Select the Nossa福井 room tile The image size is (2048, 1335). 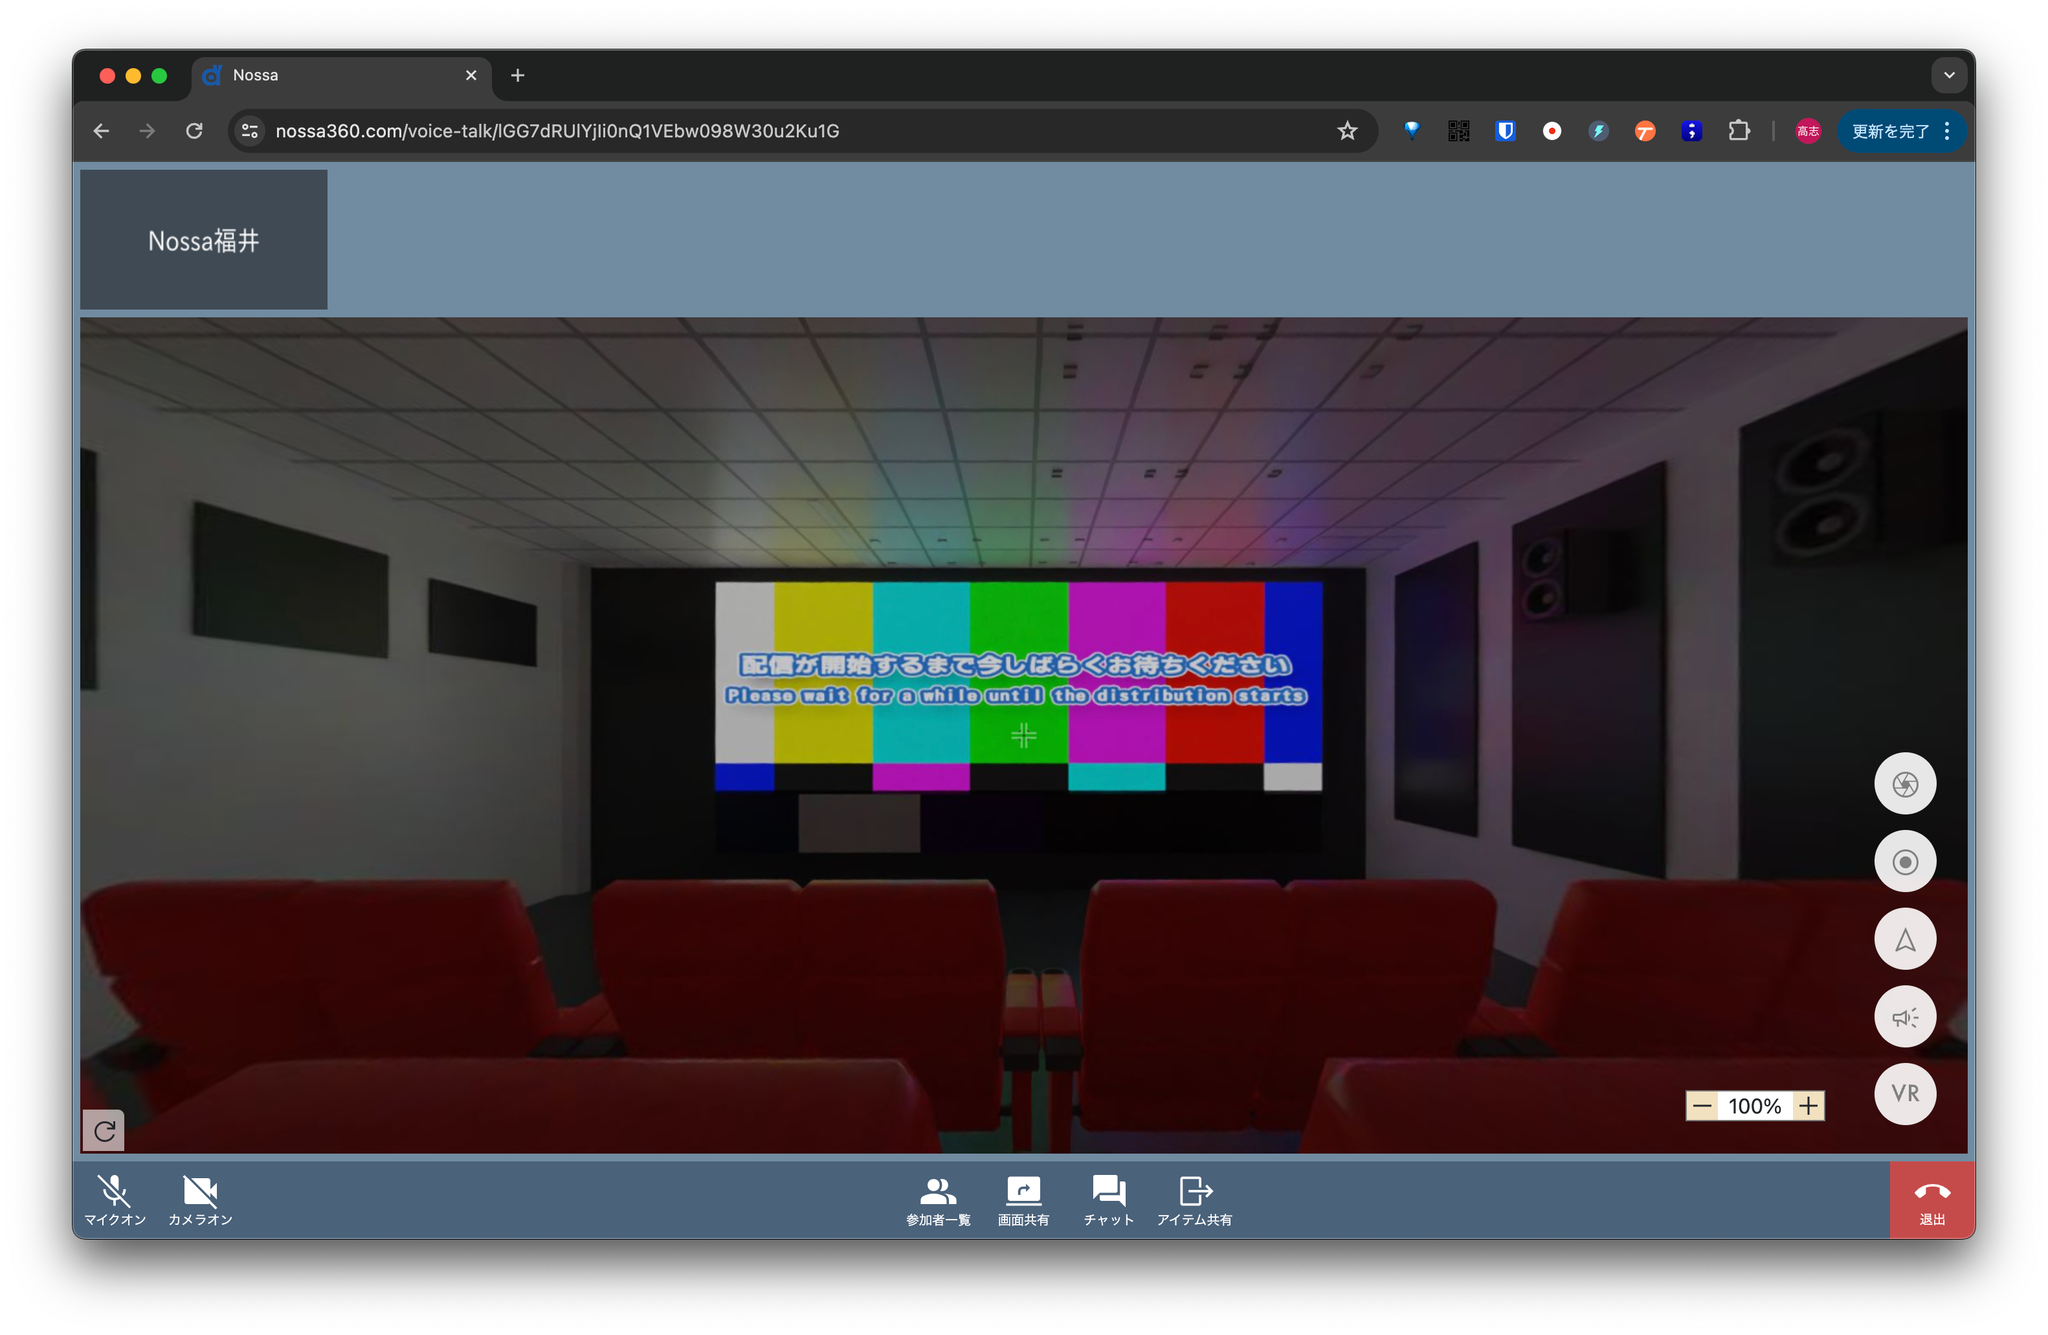click(204, 240)
